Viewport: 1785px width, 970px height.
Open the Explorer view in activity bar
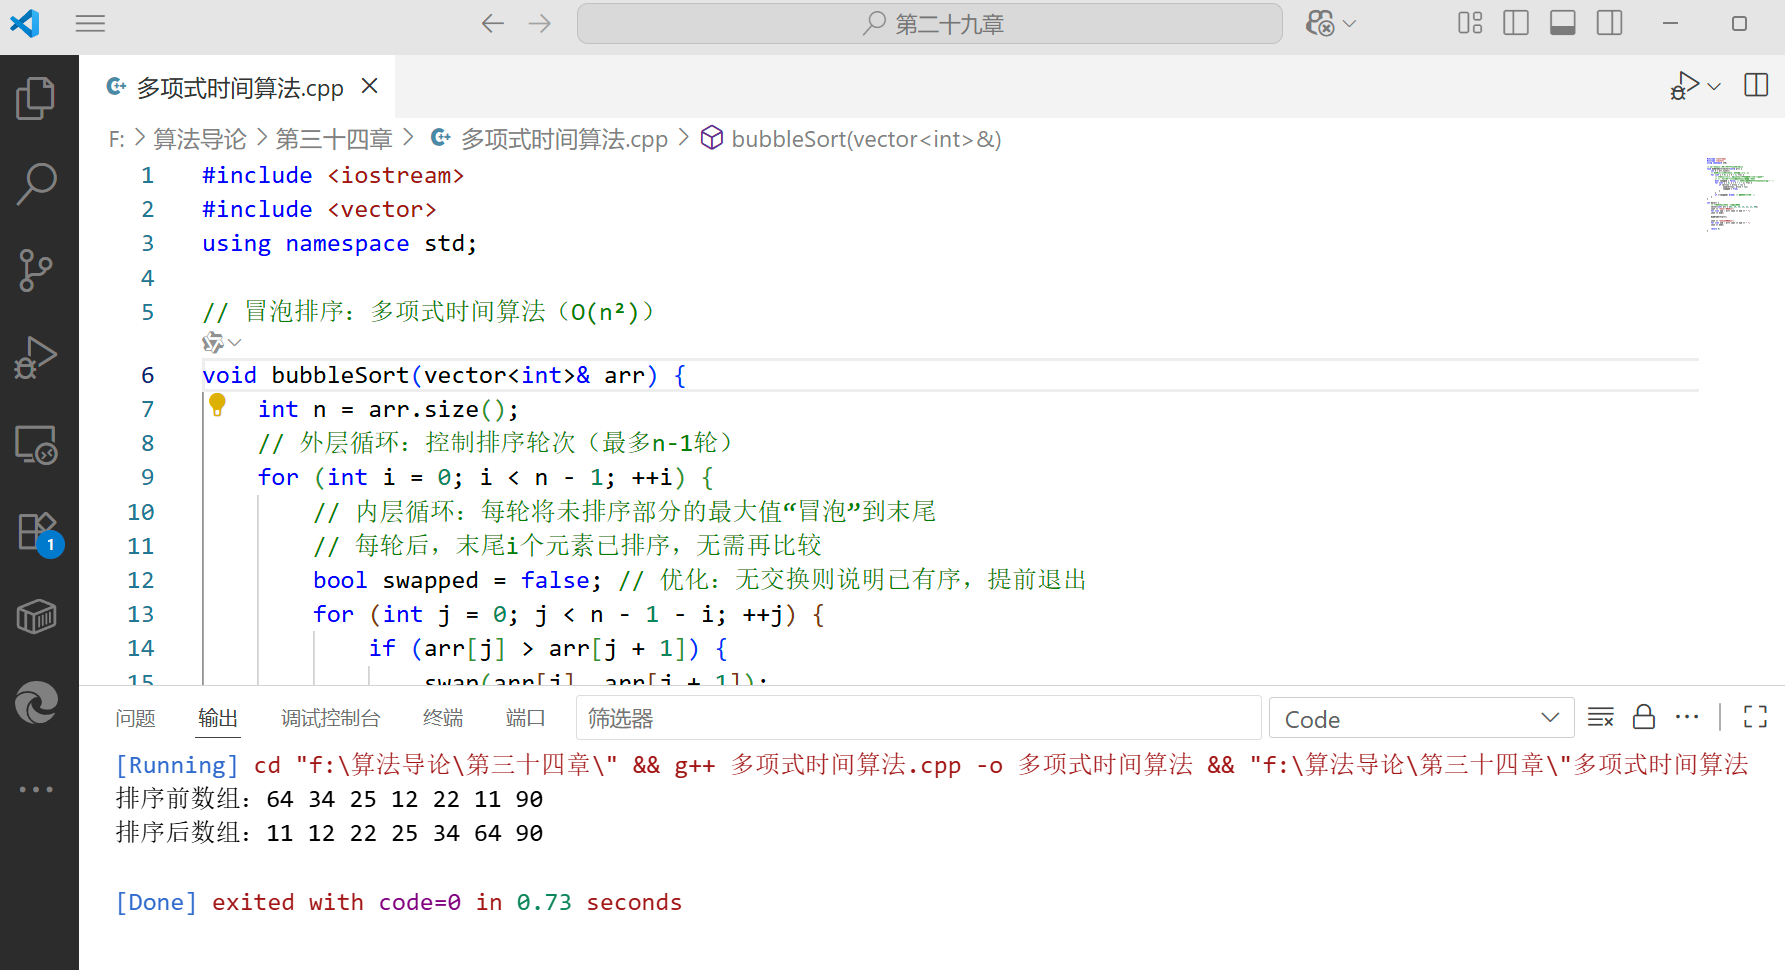[36, 98]
